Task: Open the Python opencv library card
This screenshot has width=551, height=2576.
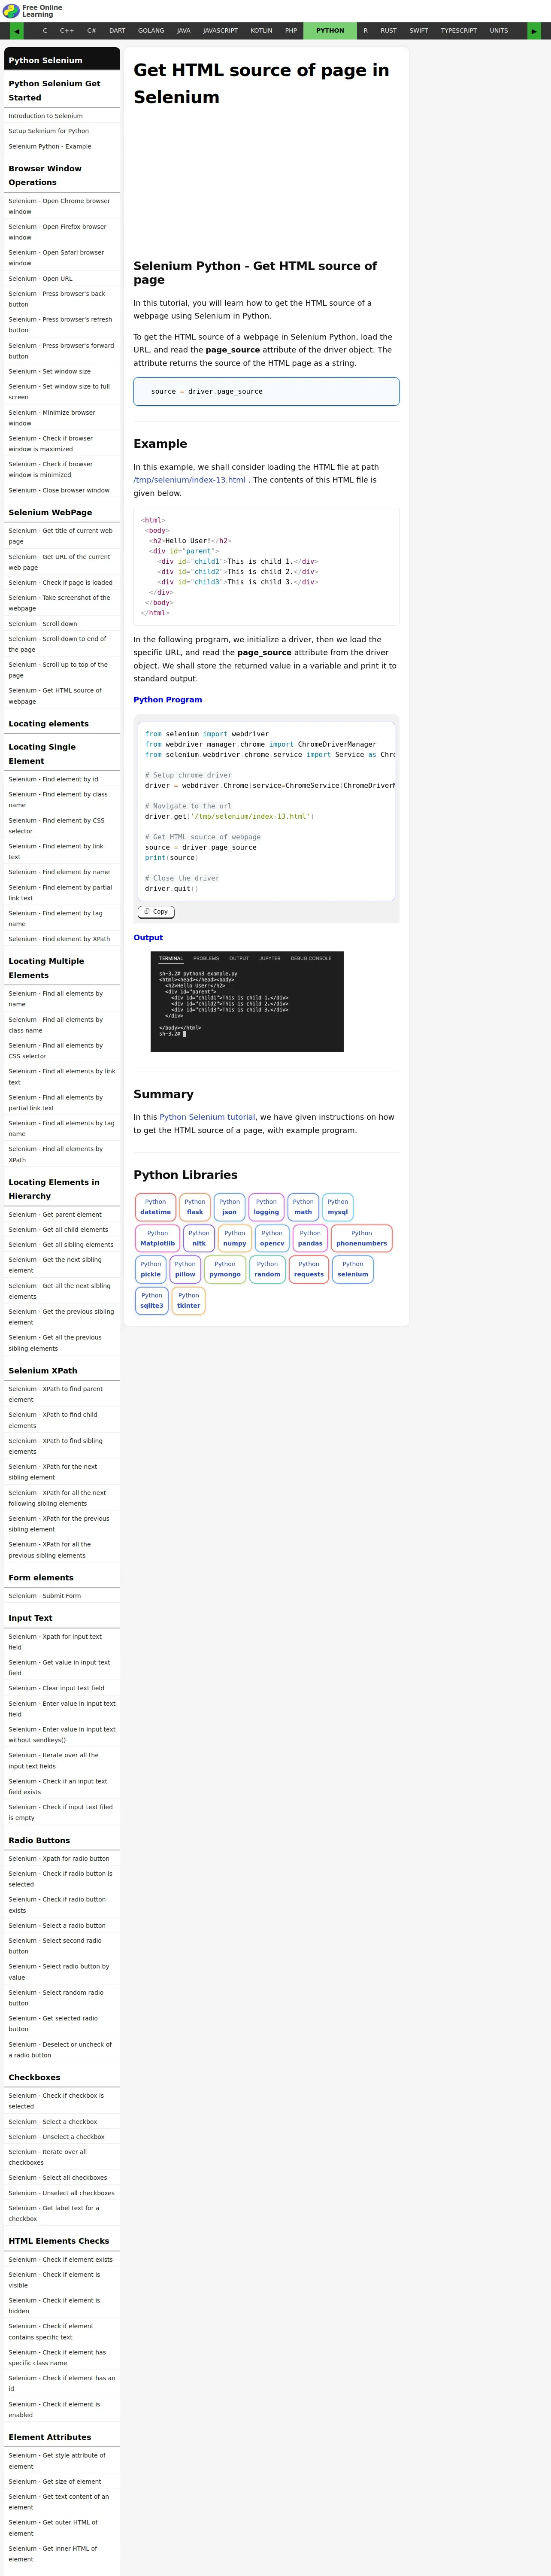Action: pyautogui.click(x=272, y=1238)
